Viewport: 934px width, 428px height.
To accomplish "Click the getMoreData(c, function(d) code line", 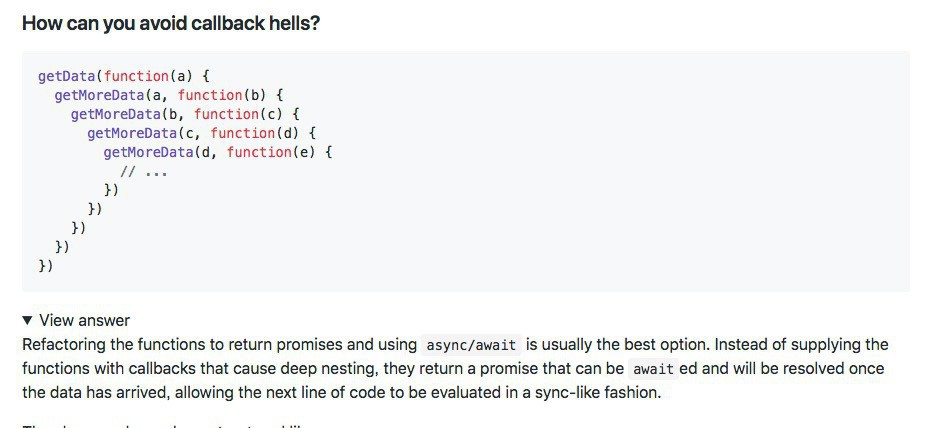I will point(201,133).
